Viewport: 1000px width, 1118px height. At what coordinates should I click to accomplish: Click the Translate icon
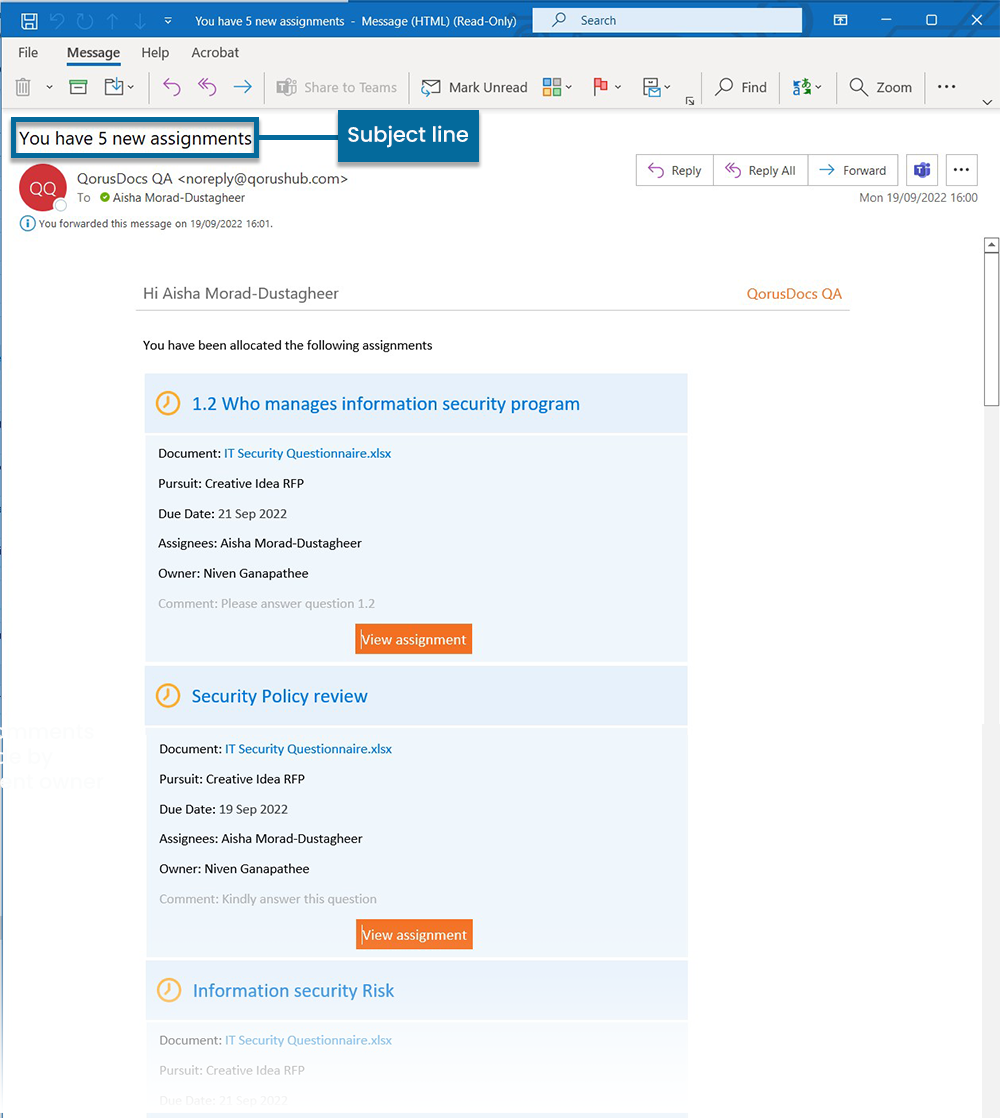point(802,87)
